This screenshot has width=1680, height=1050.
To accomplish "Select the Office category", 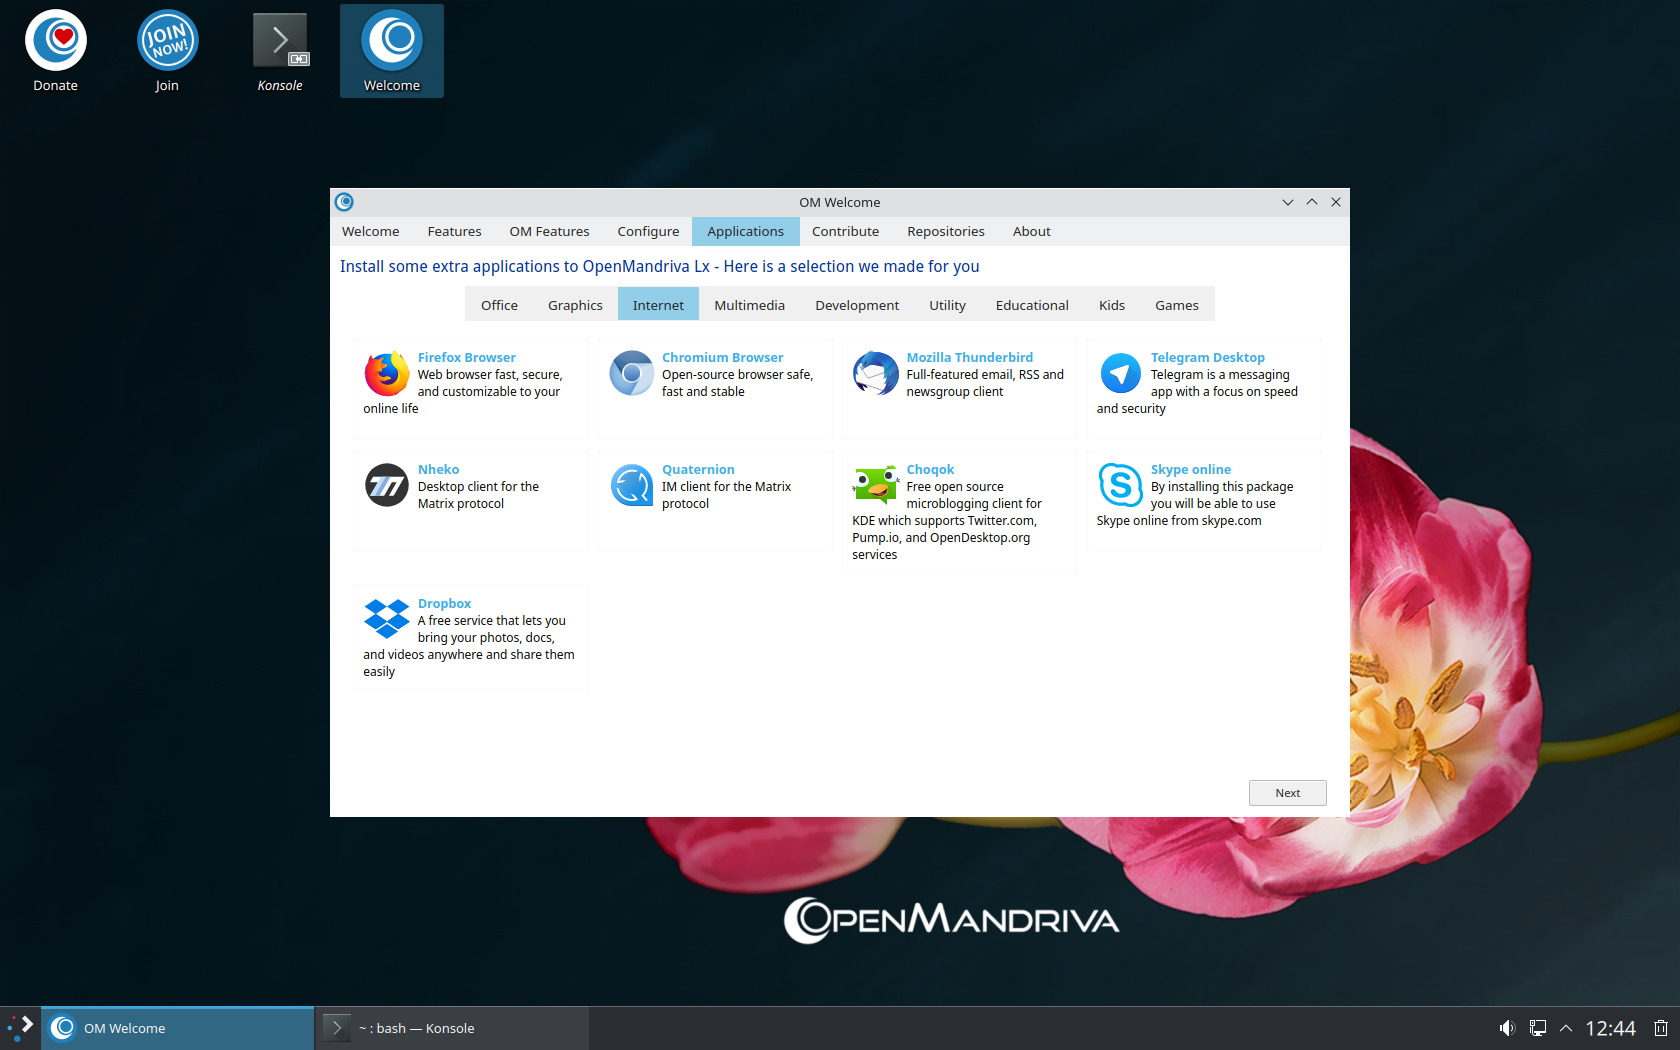I will [499, 305].
